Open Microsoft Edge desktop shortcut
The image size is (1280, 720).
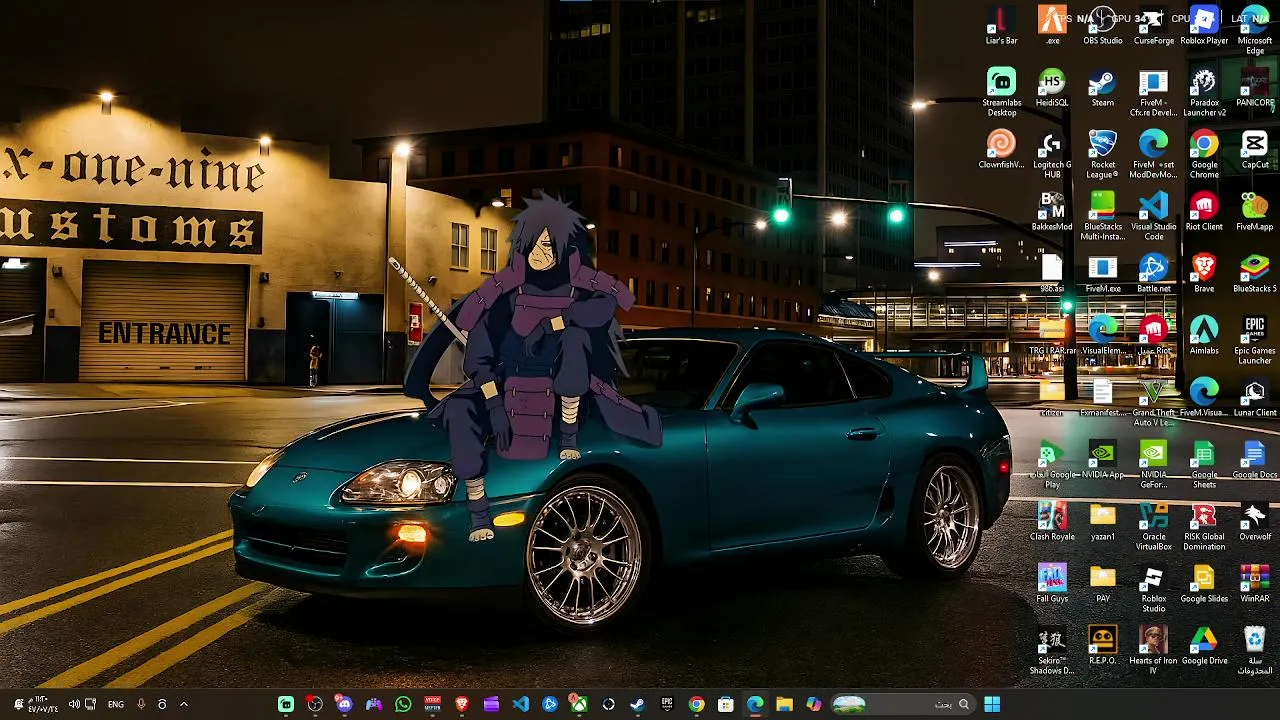coord(1255,31)
